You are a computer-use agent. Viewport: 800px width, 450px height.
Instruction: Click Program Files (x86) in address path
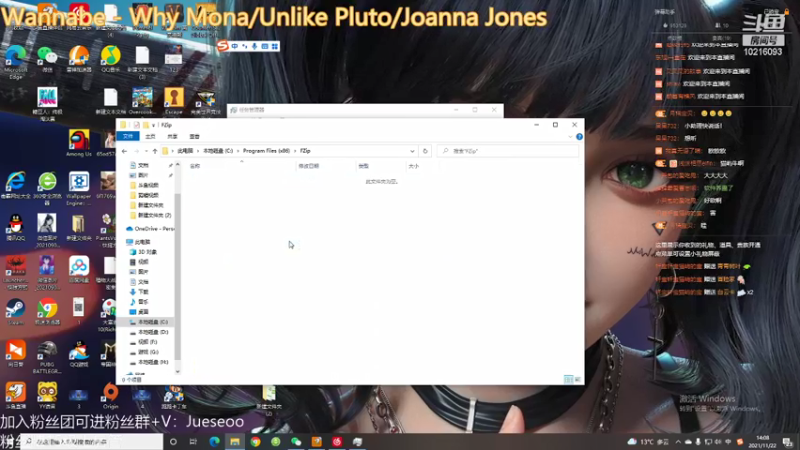(266, 151)
